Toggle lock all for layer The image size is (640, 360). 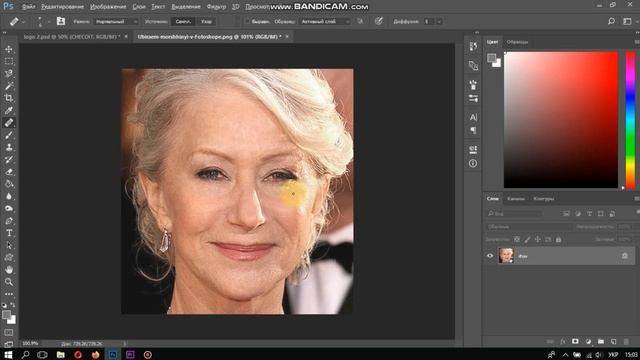558,240
